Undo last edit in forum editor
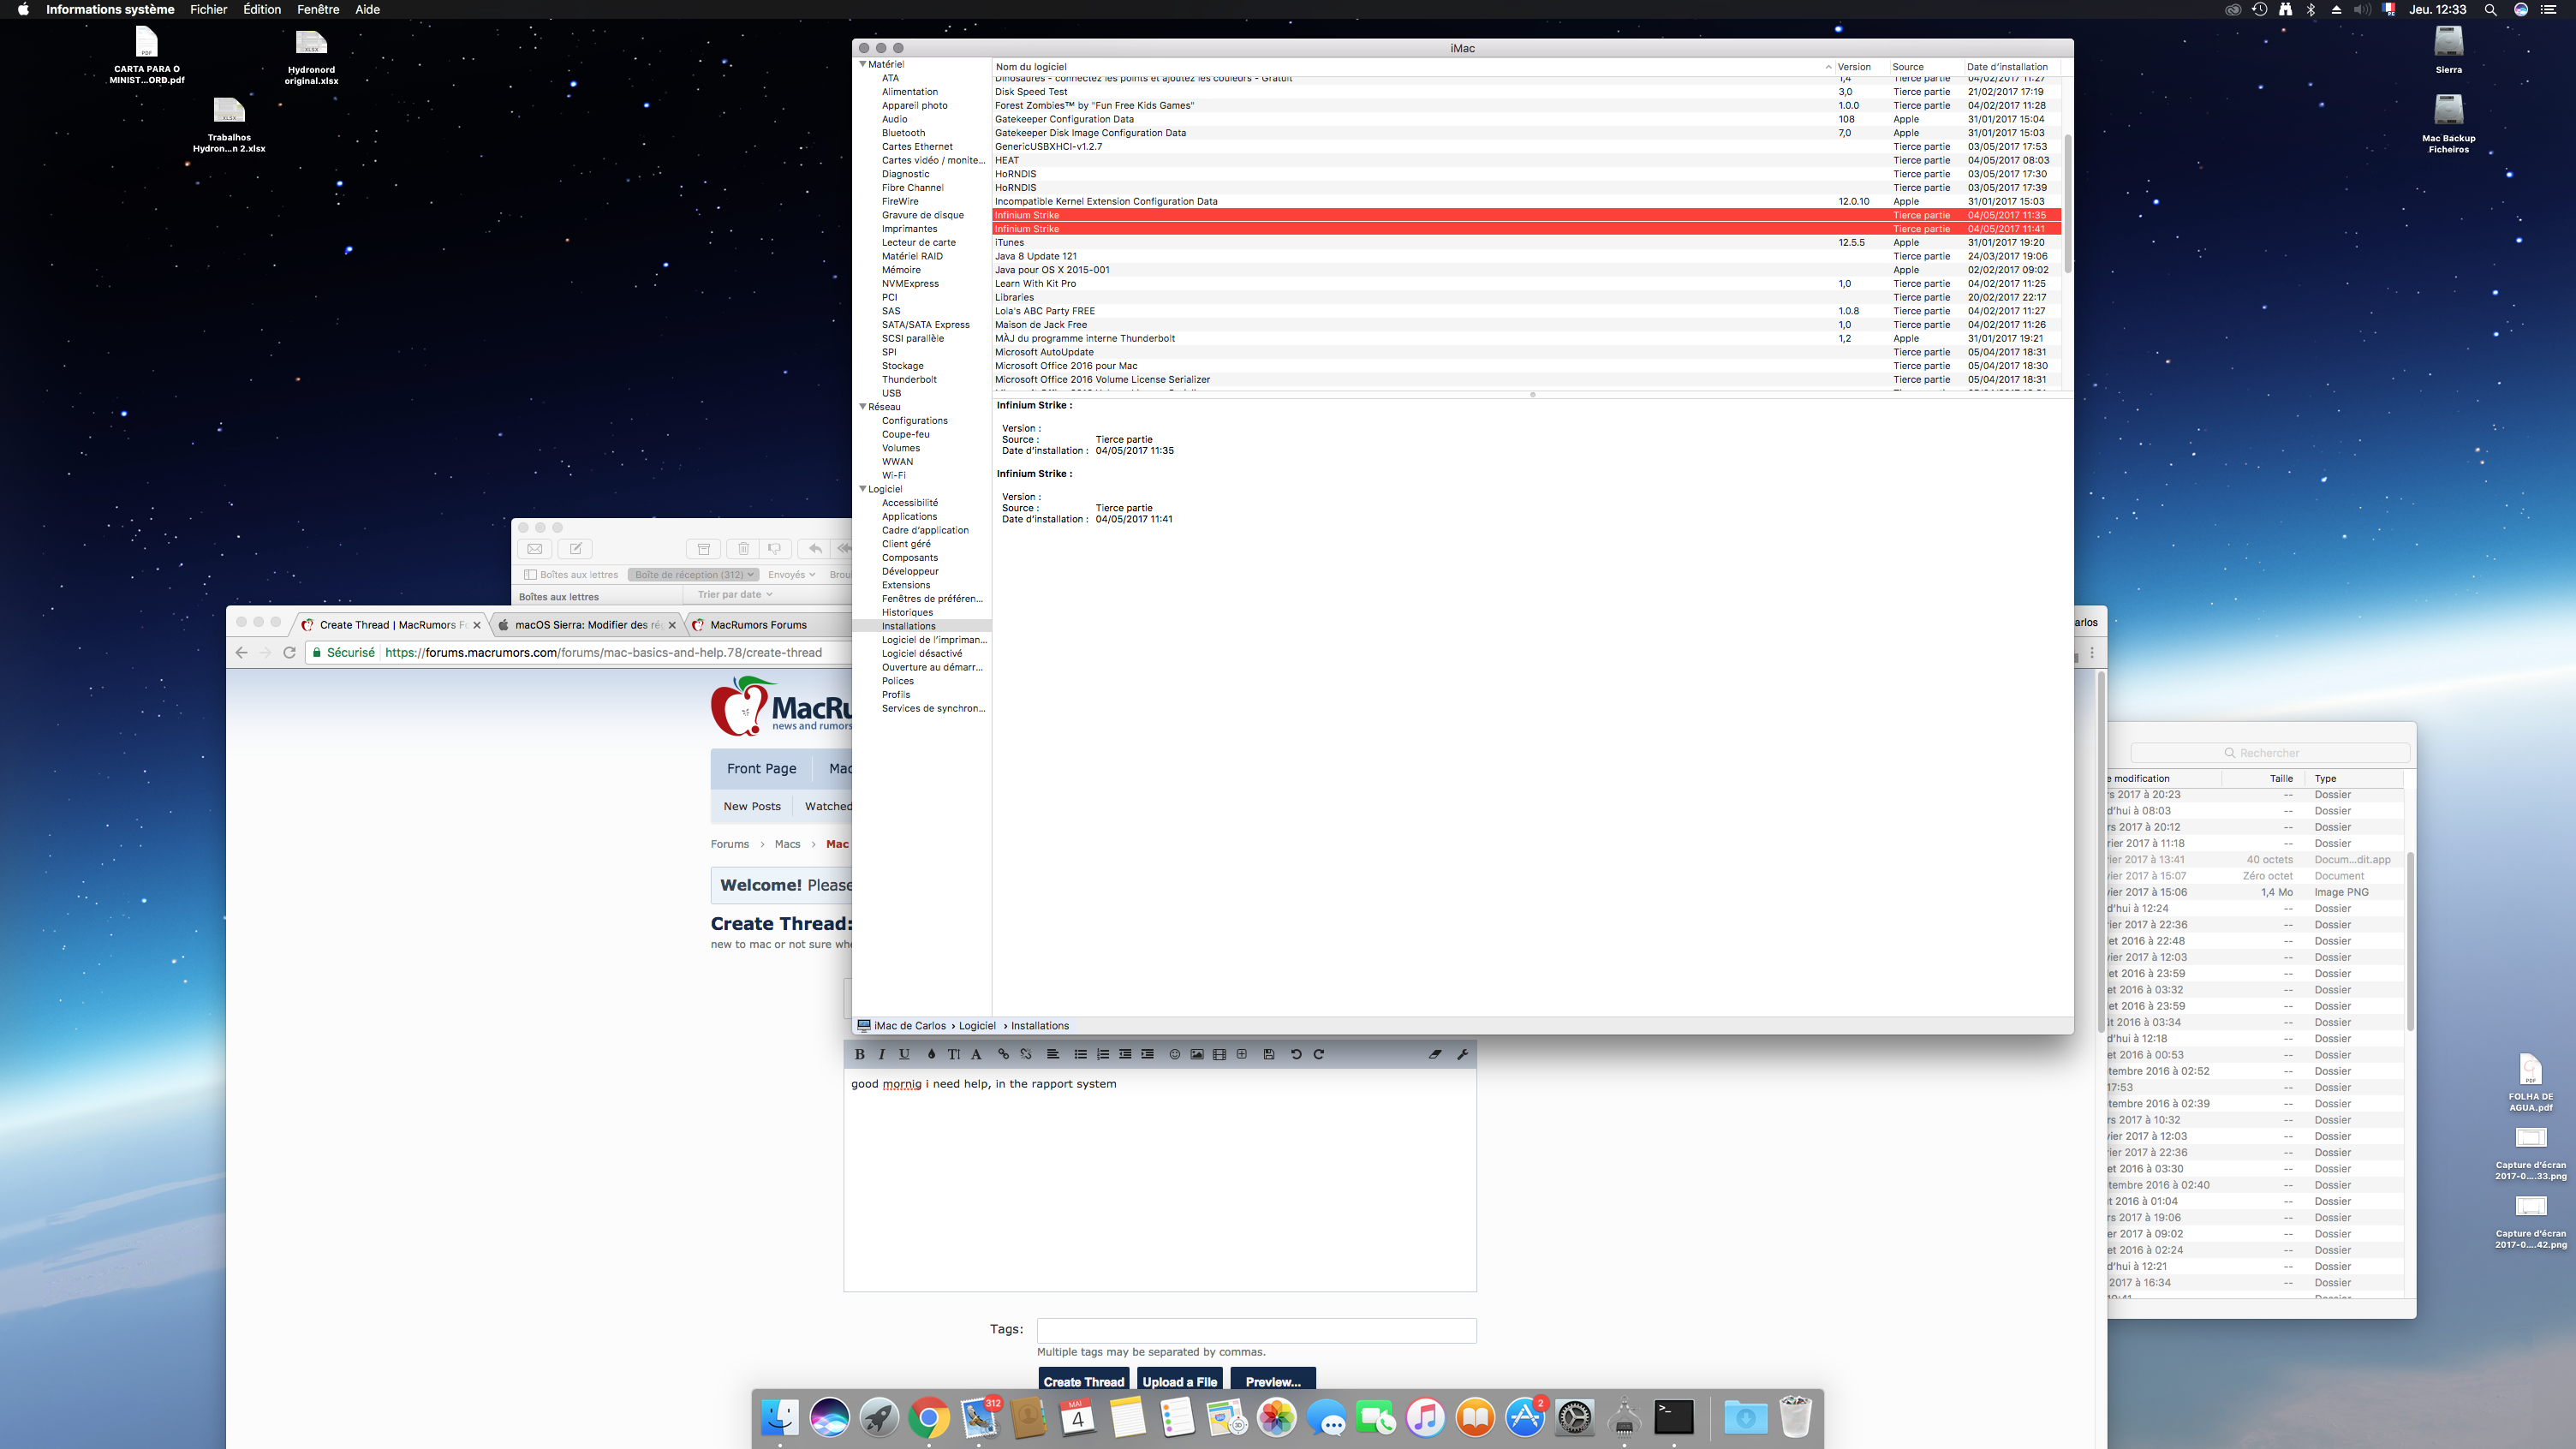 1296,1054
